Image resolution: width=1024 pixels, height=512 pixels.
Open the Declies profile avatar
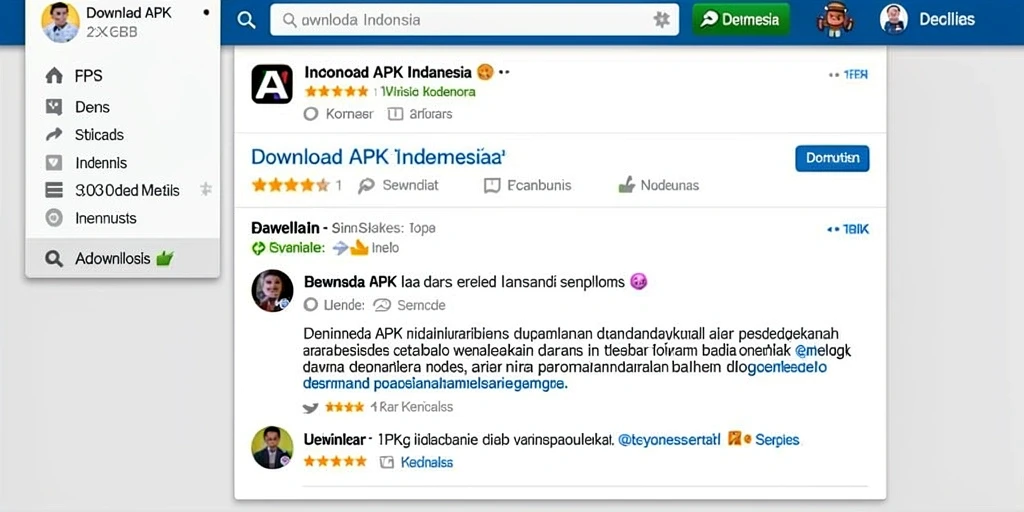coord(893,20)
